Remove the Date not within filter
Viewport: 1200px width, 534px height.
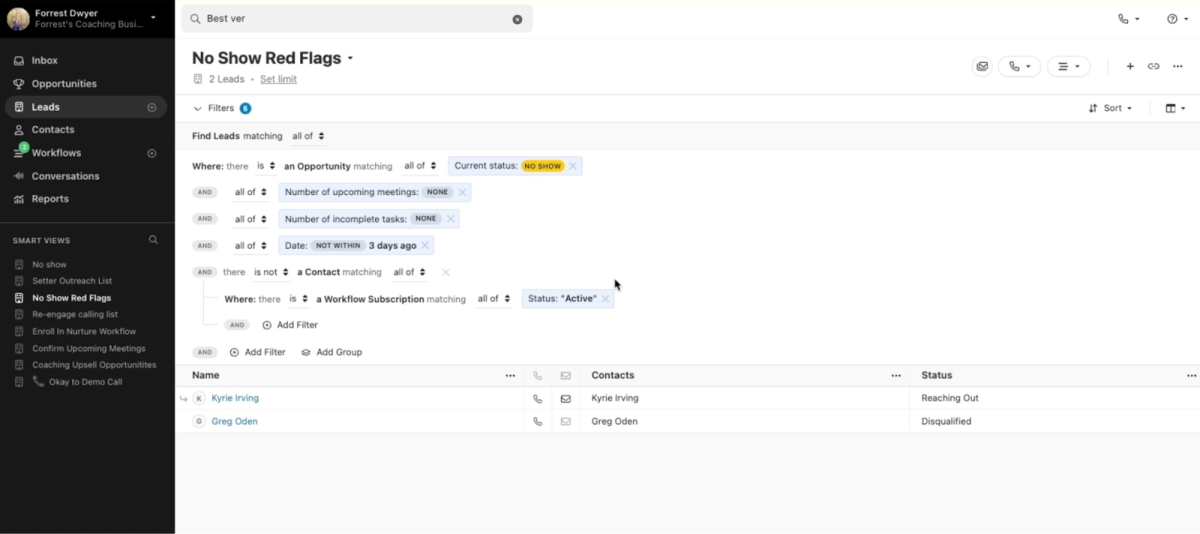425,245
